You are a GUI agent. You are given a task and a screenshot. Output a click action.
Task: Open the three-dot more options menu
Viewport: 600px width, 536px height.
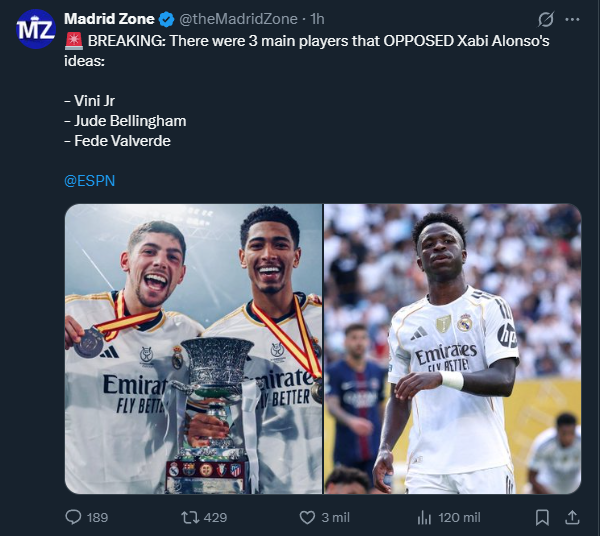(x=572, y=19)
